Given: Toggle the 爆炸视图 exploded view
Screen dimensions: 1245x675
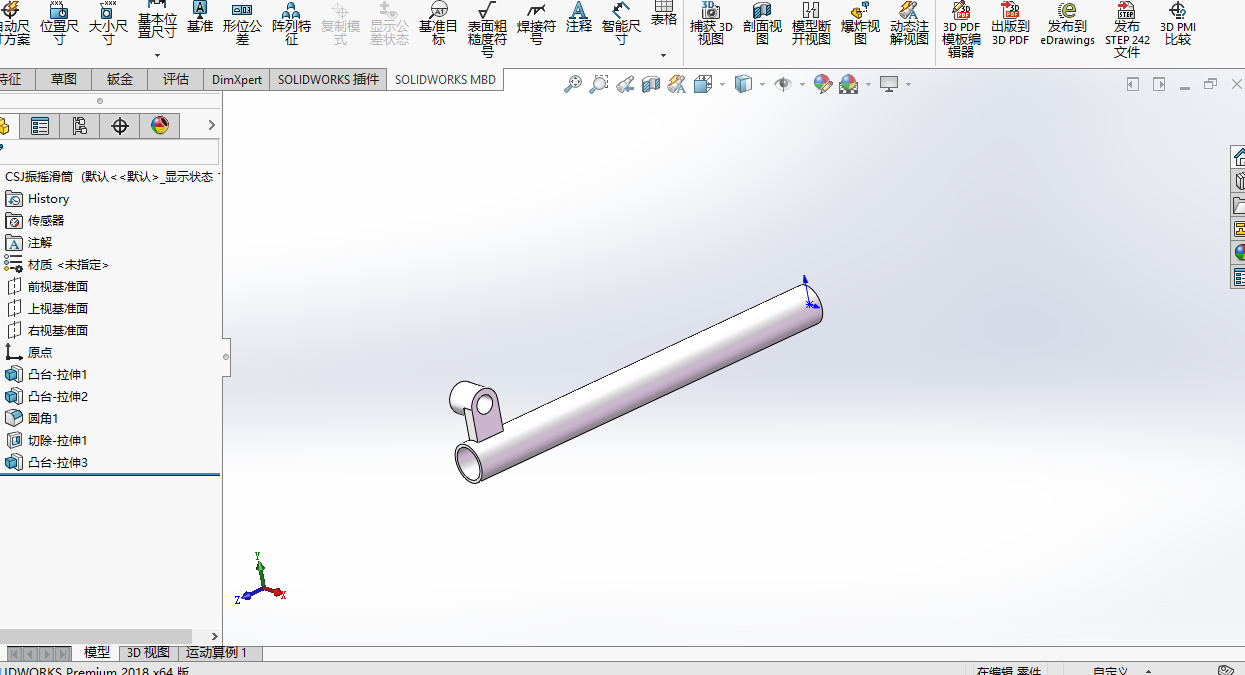Looking at the screenshot, I should pyautogui.click(x=860, y=24).
